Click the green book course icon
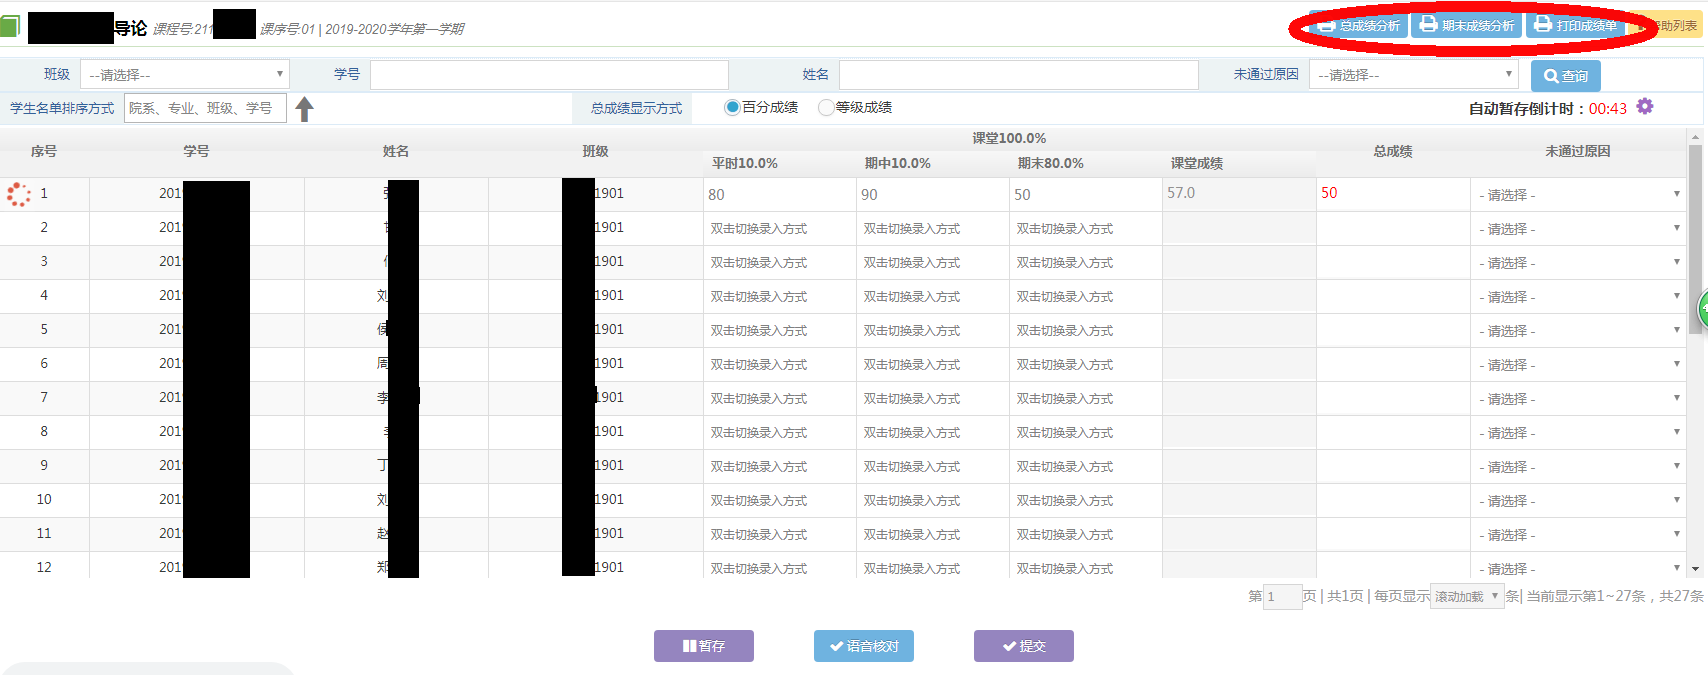This screenshot has height=675, width=1708. [x=9, y=26]
